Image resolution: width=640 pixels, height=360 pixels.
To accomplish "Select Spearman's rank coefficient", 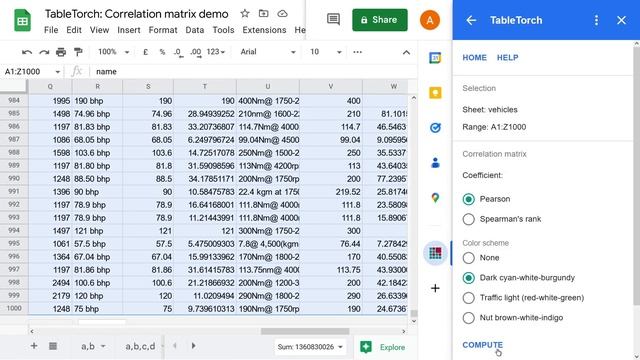I will point(469,219).
